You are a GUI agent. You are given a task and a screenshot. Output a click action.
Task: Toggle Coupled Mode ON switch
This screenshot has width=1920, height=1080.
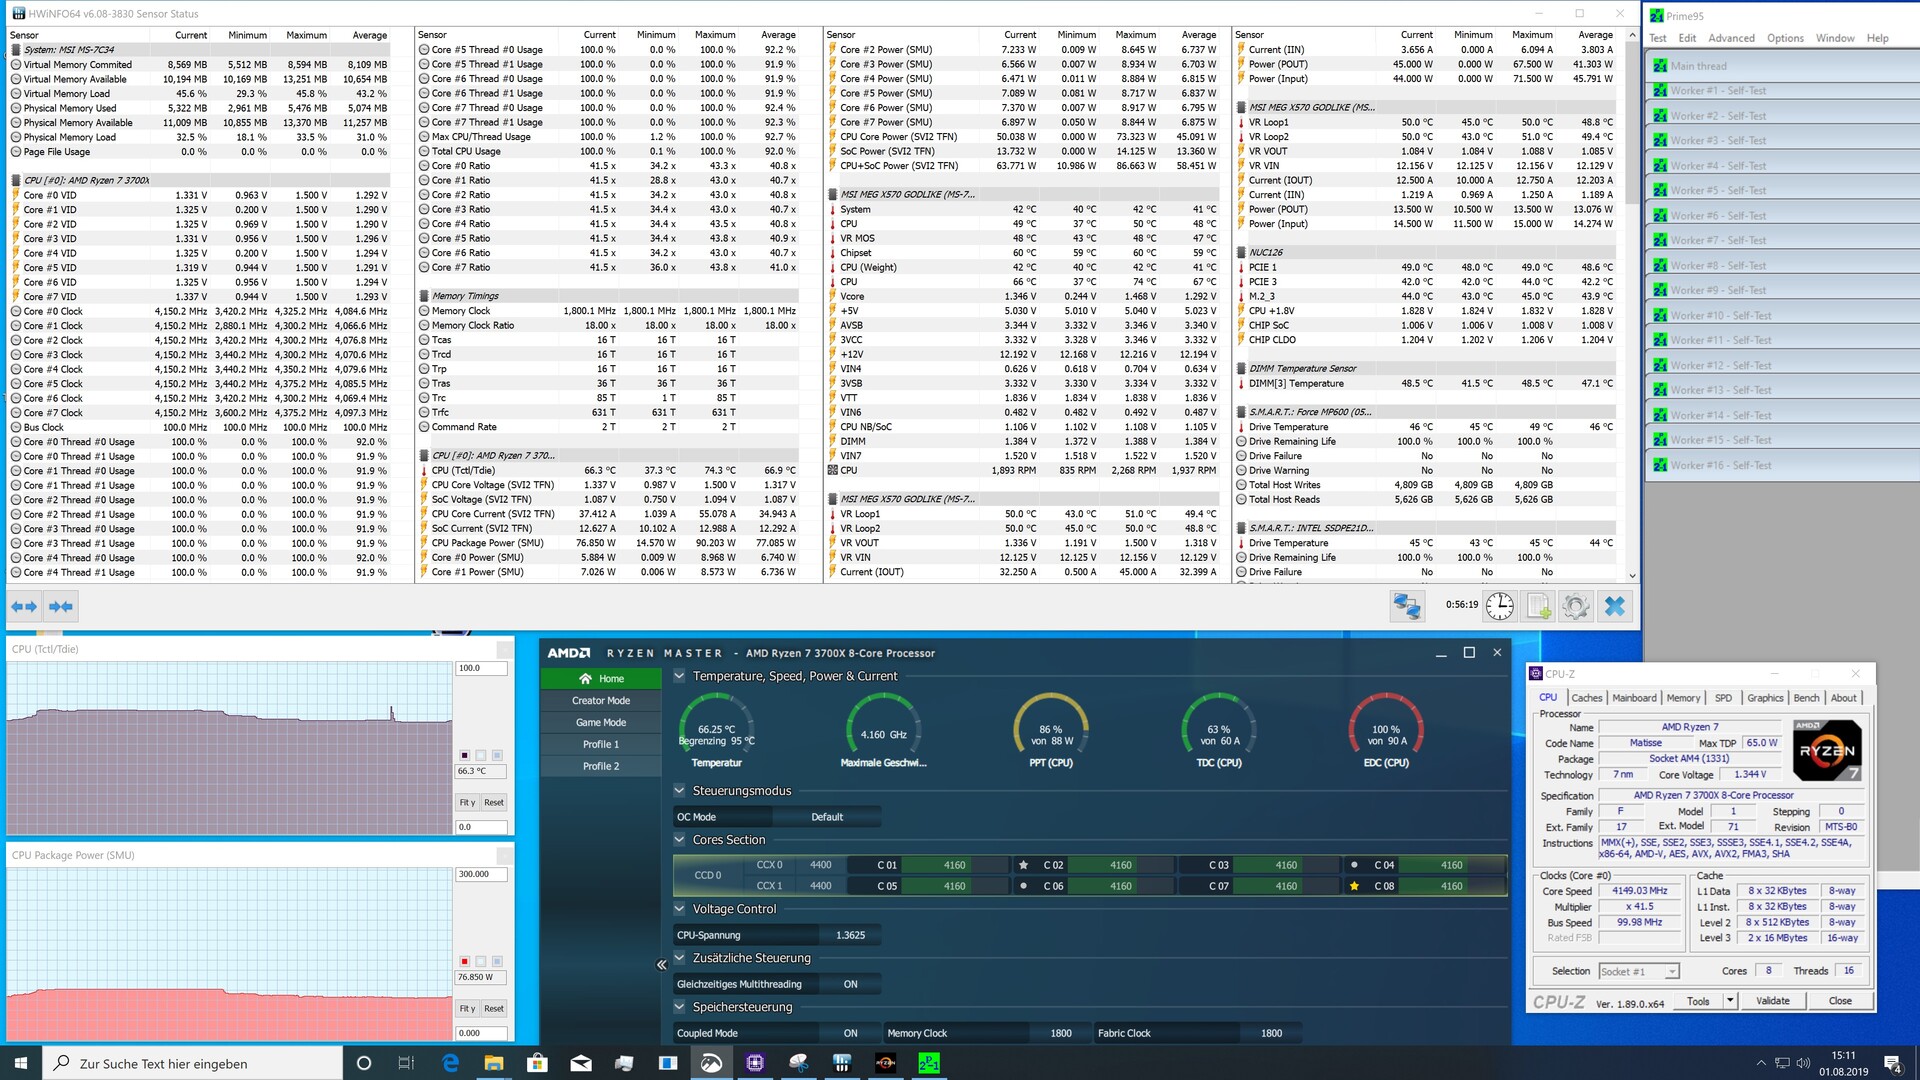pyautogui.click(x=850, y=1033)
